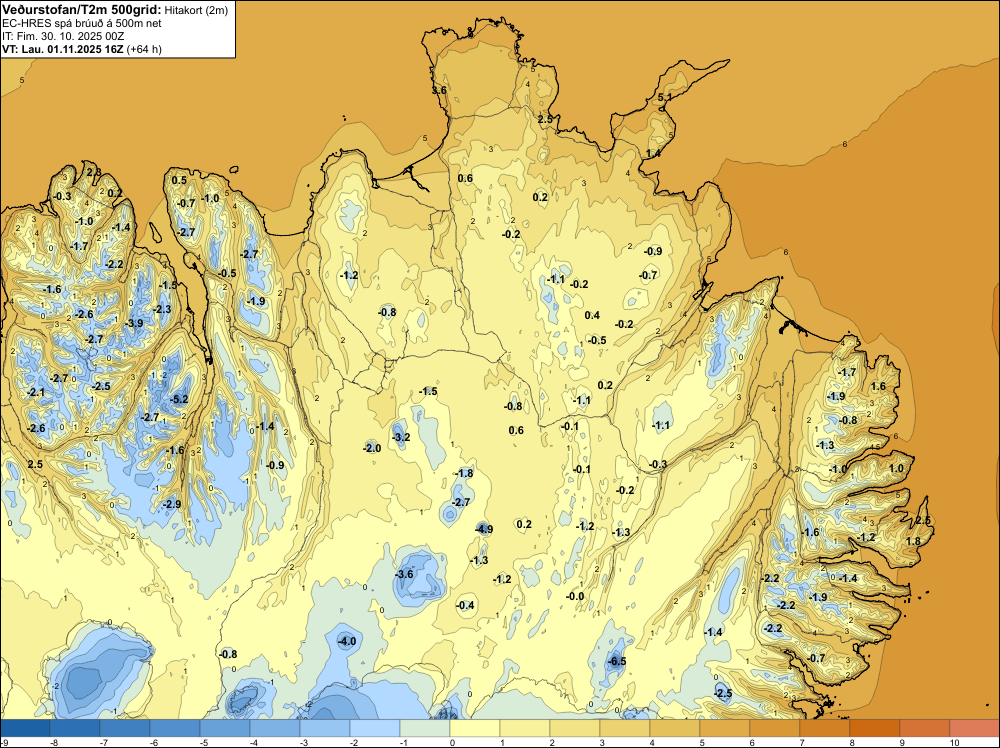Click the light yellow legend swatch between 0 and 1
Screen dimensions: 1000x748
(x=474, y=728)
